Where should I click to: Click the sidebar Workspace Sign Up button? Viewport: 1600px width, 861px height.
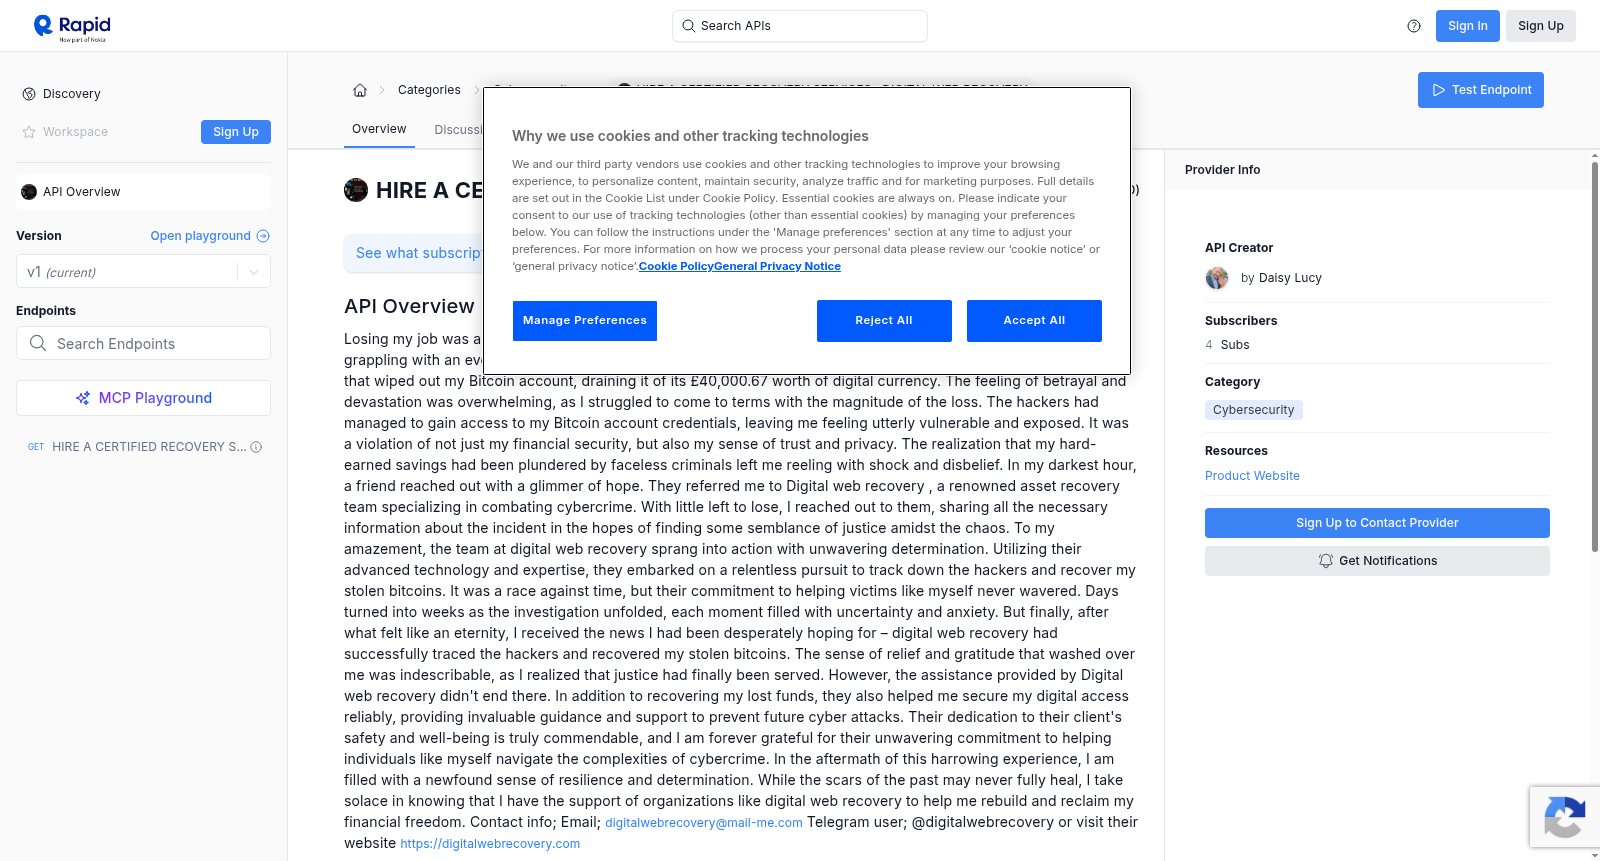(236, 132)
